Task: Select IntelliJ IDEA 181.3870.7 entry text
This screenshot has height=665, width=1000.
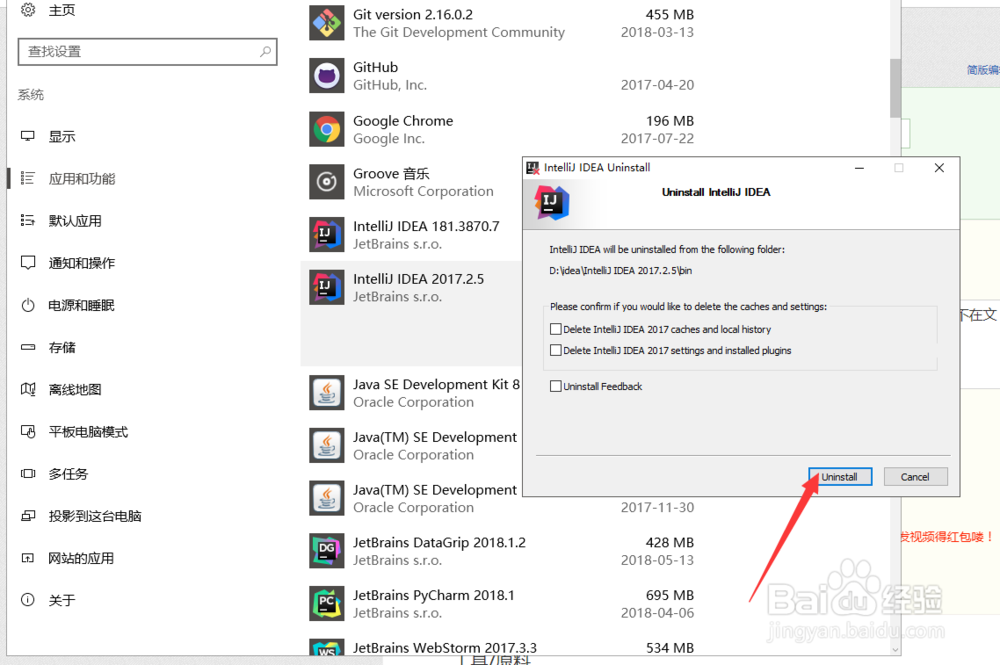Action: [426, 226]
